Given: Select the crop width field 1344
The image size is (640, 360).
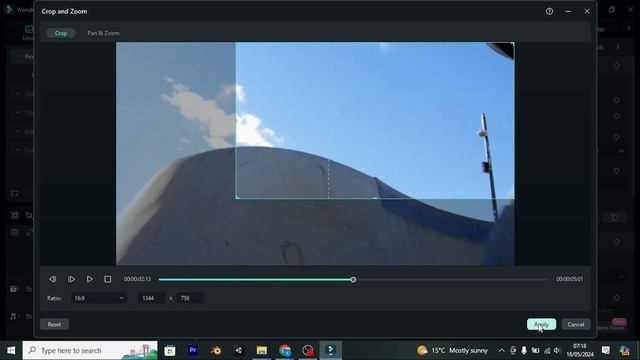Looking at the screenshot, I should click(151, 298).
